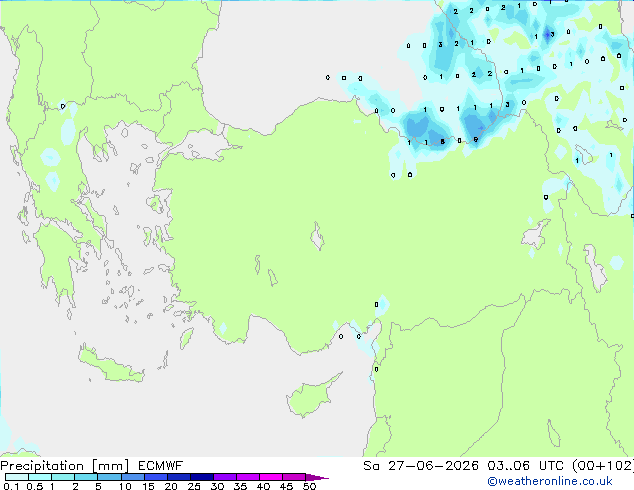
Task: Pick the 45–50 mm legend color box
Action: pyautogui.click(x=294, y=477)
